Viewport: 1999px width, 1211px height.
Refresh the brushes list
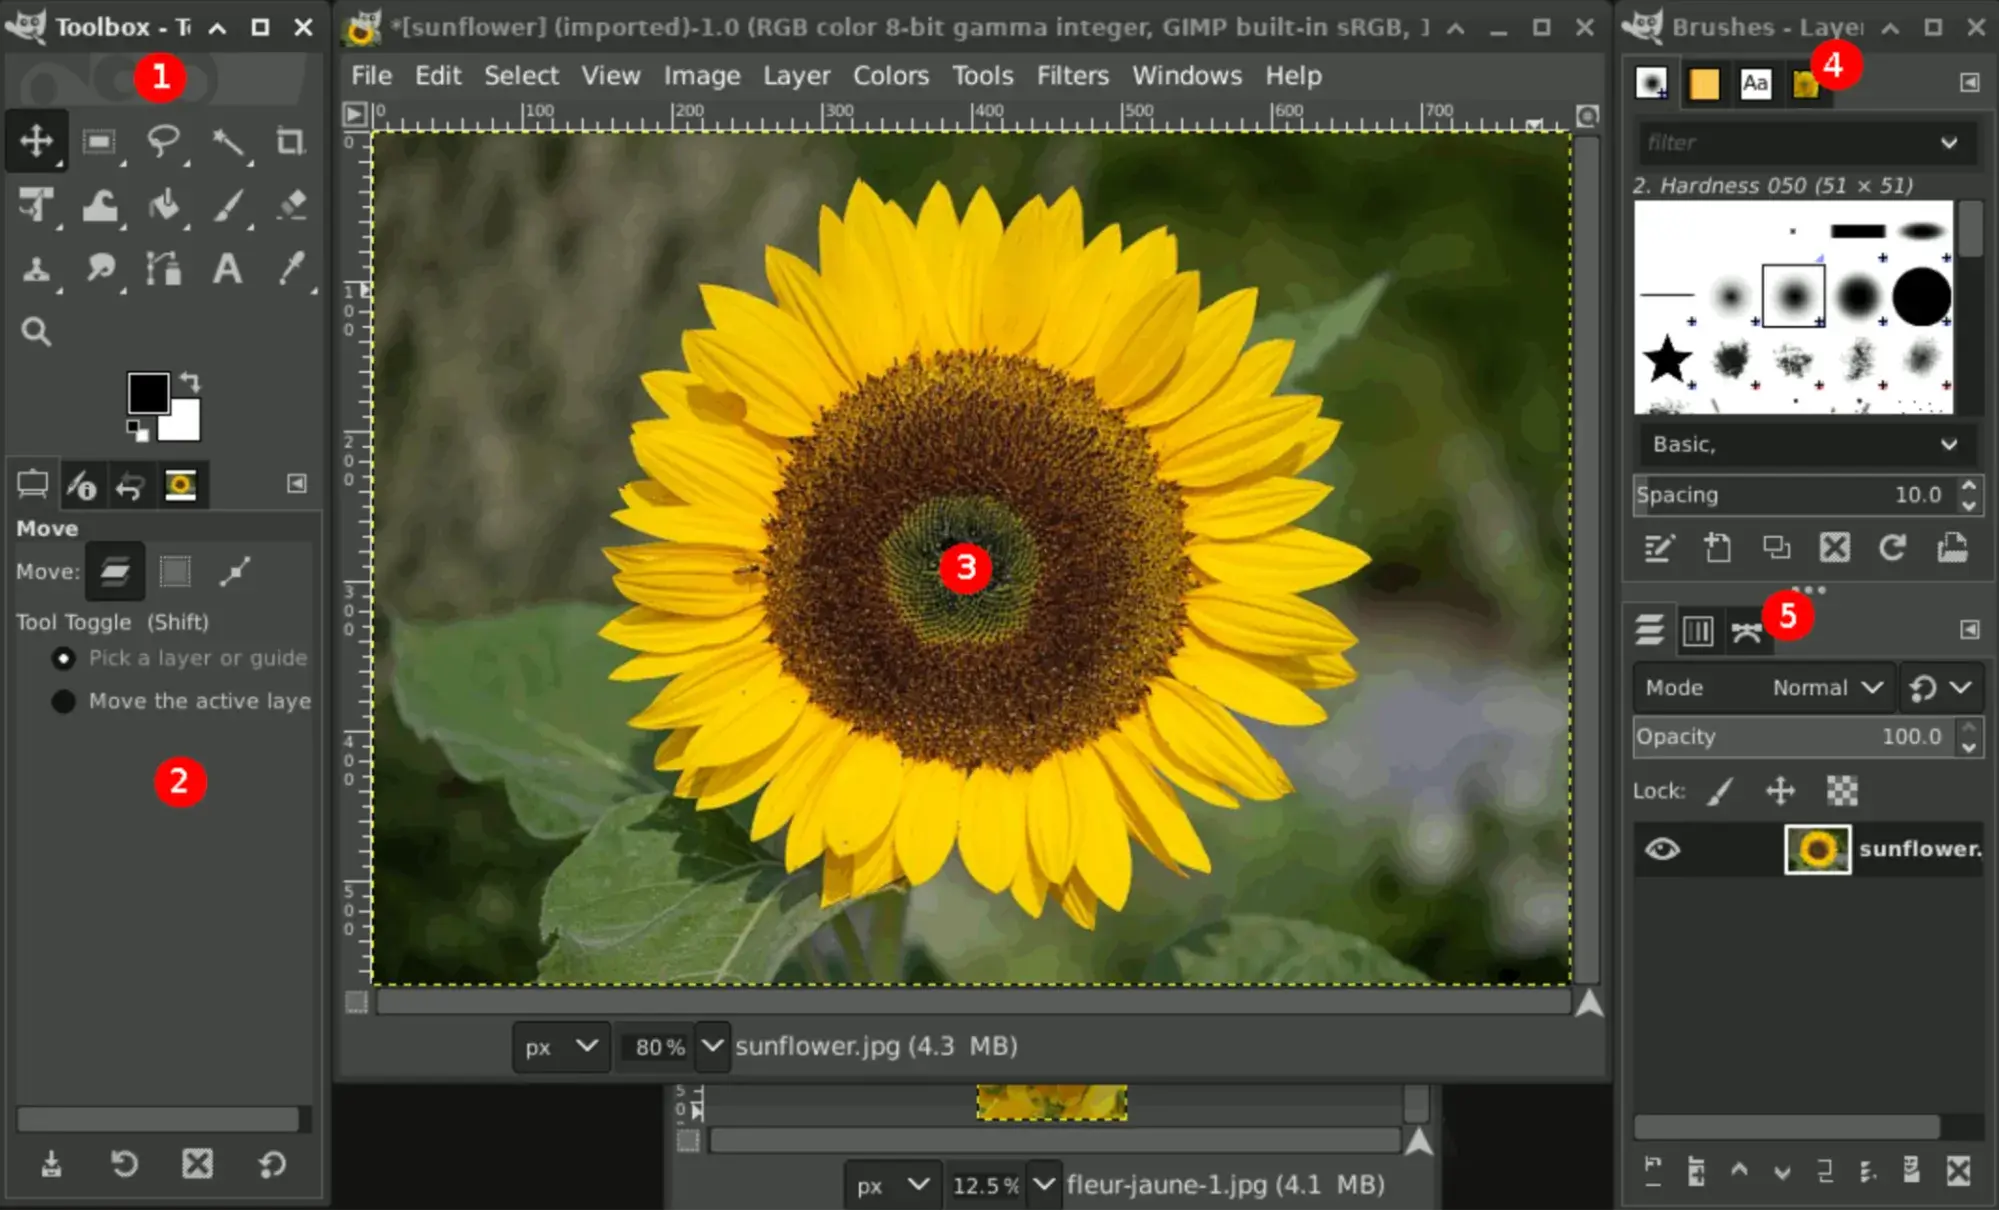(x=1893, y=548)
